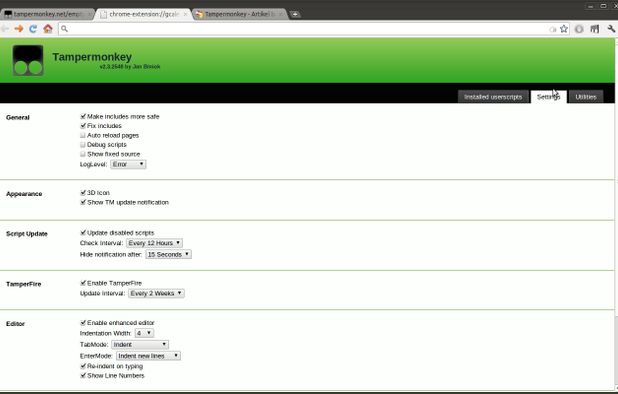Disable the Enable TamperFire checkbox
Viewport: 618px width, 394px height.
click(x=83, y=283)
